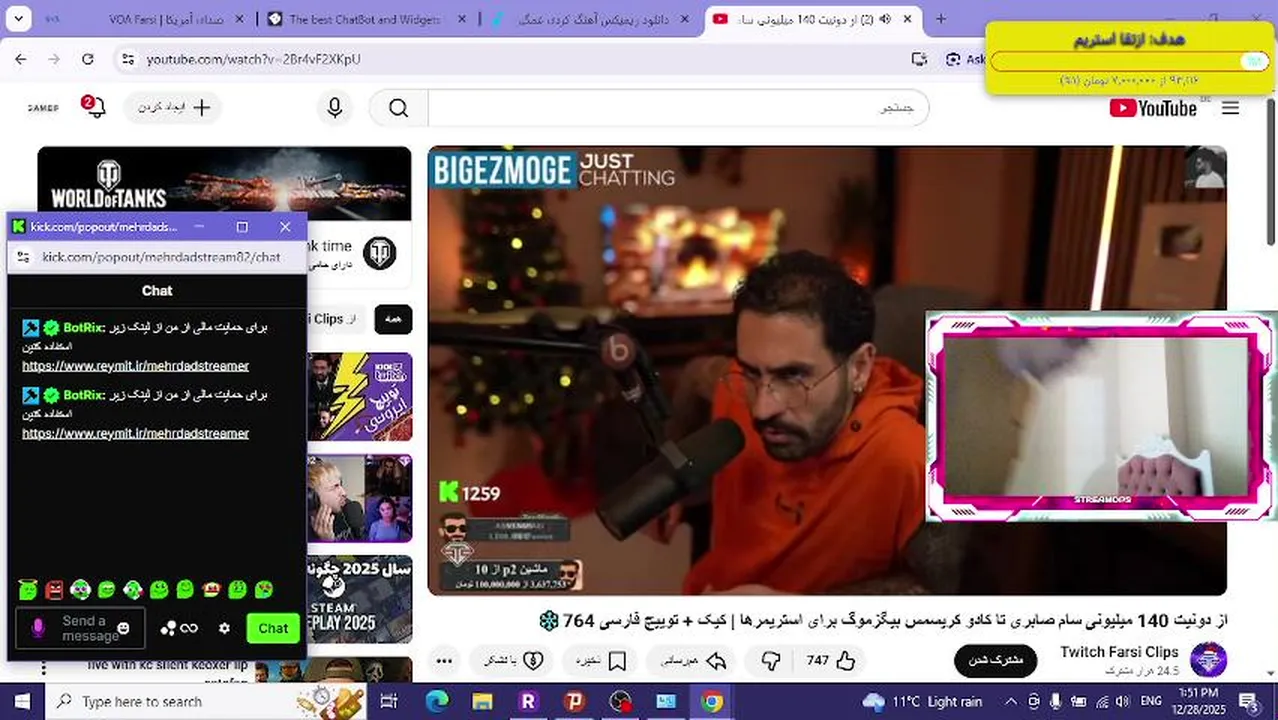Open more actions ellipsis under video
This screenshot has width=1278, height=720.
[445, 660]
